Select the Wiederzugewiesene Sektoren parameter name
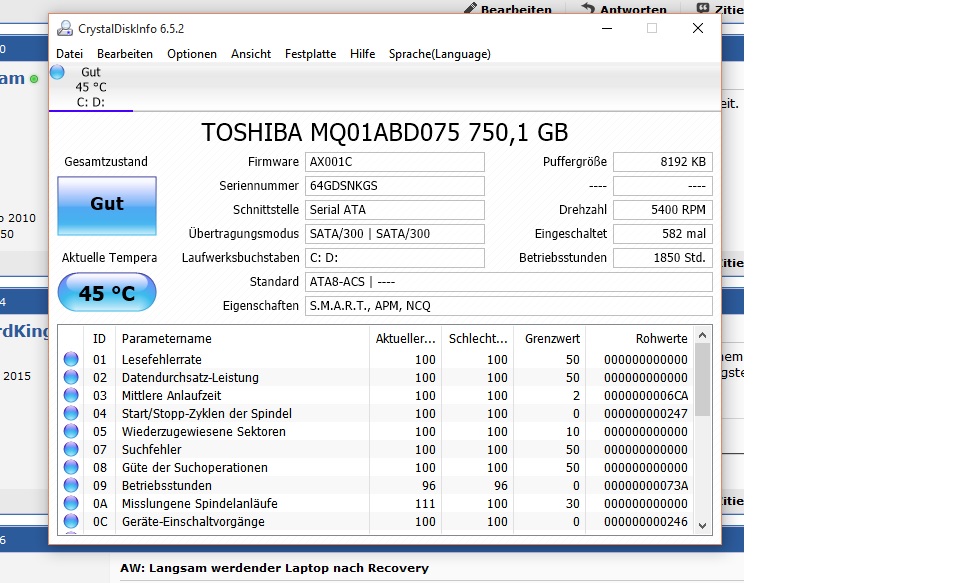 coord(204,432)
